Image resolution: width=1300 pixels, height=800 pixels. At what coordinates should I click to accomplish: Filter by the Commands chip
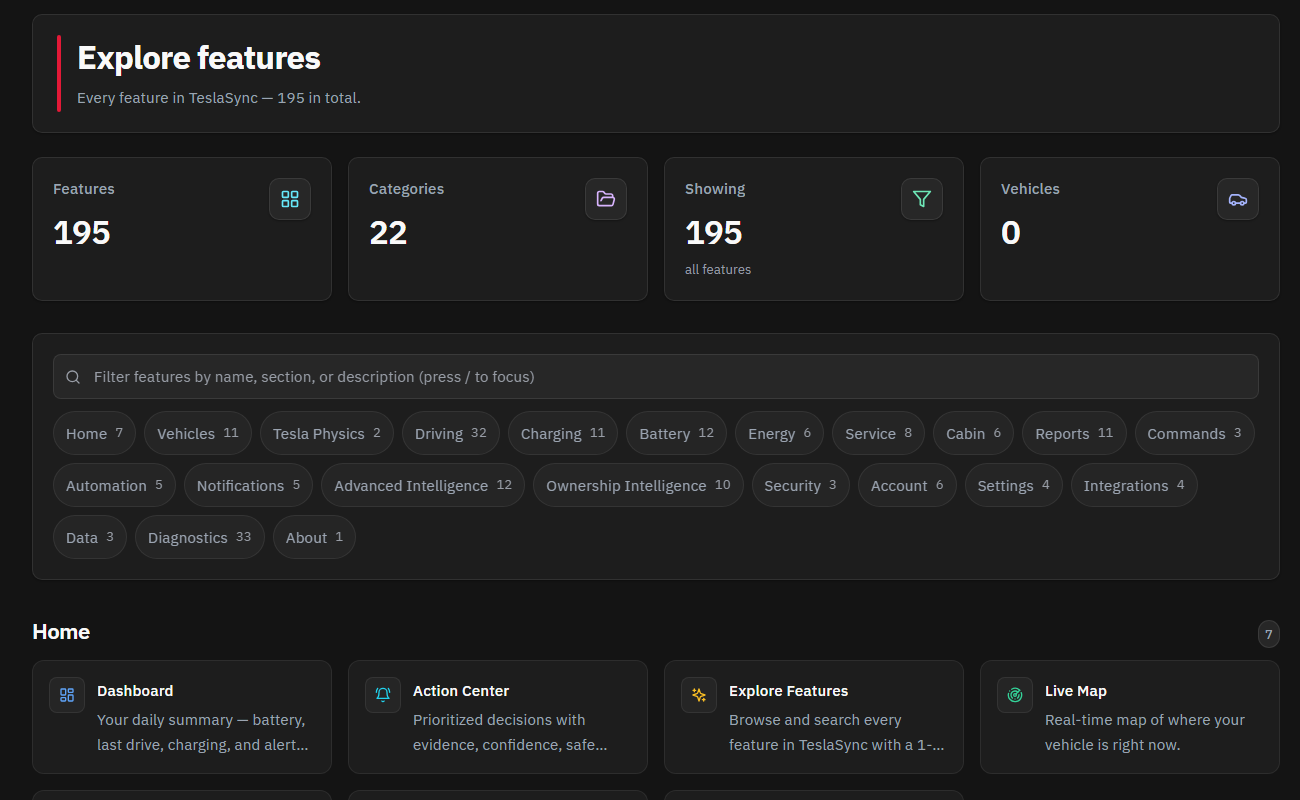click(x=1194, y=433)
